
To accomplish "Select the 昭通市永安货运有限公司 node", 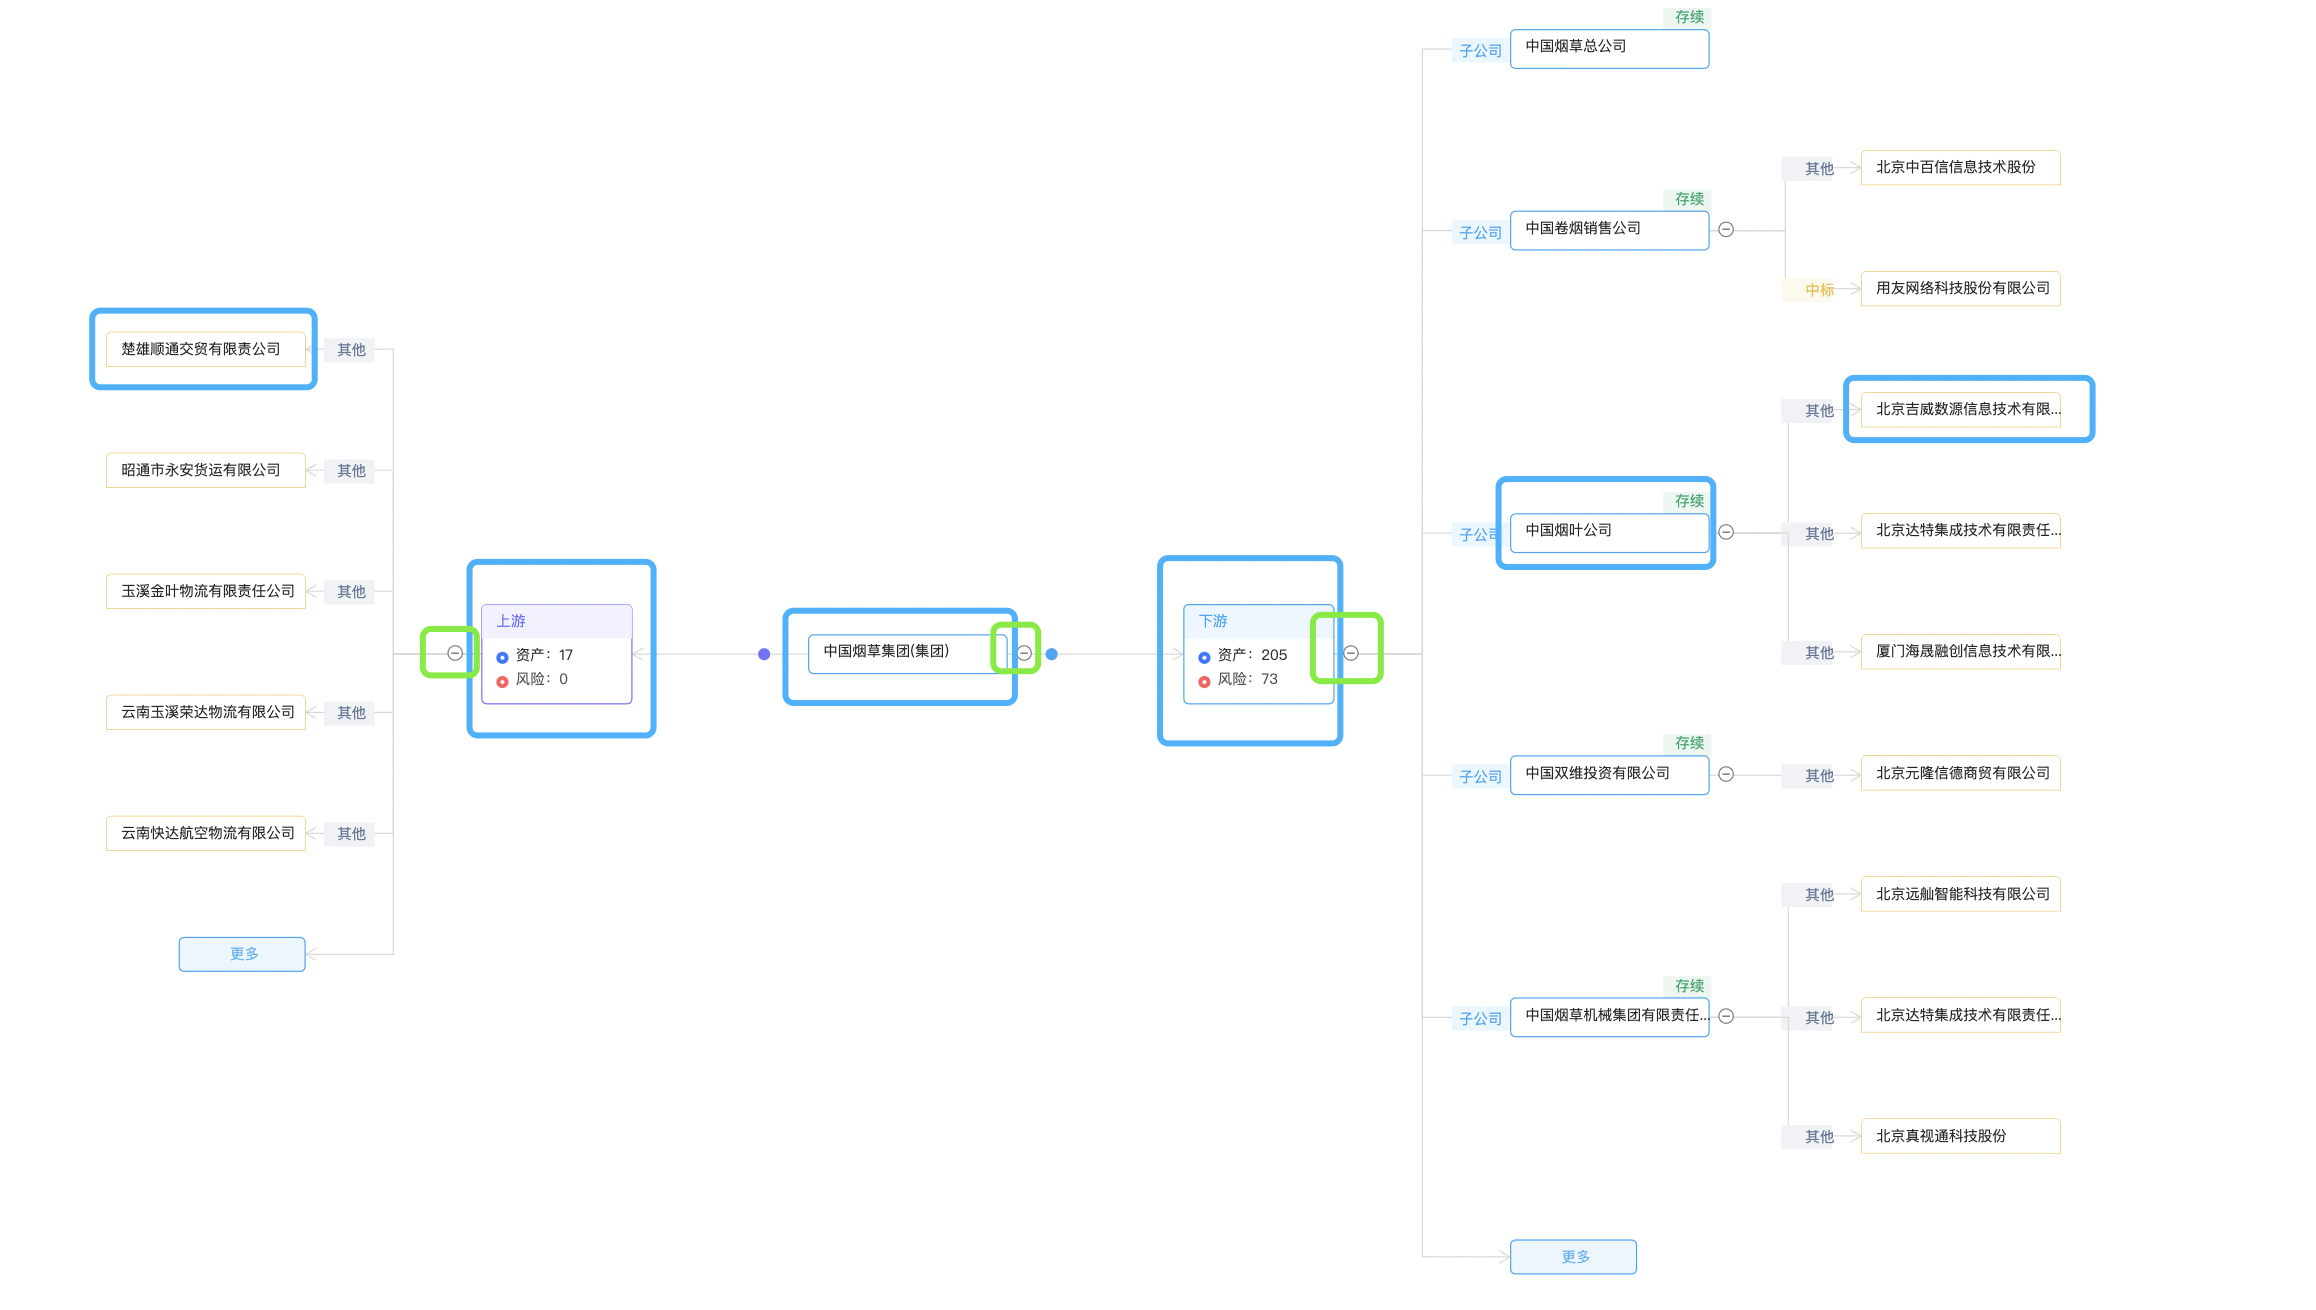I will coord(206,470).
